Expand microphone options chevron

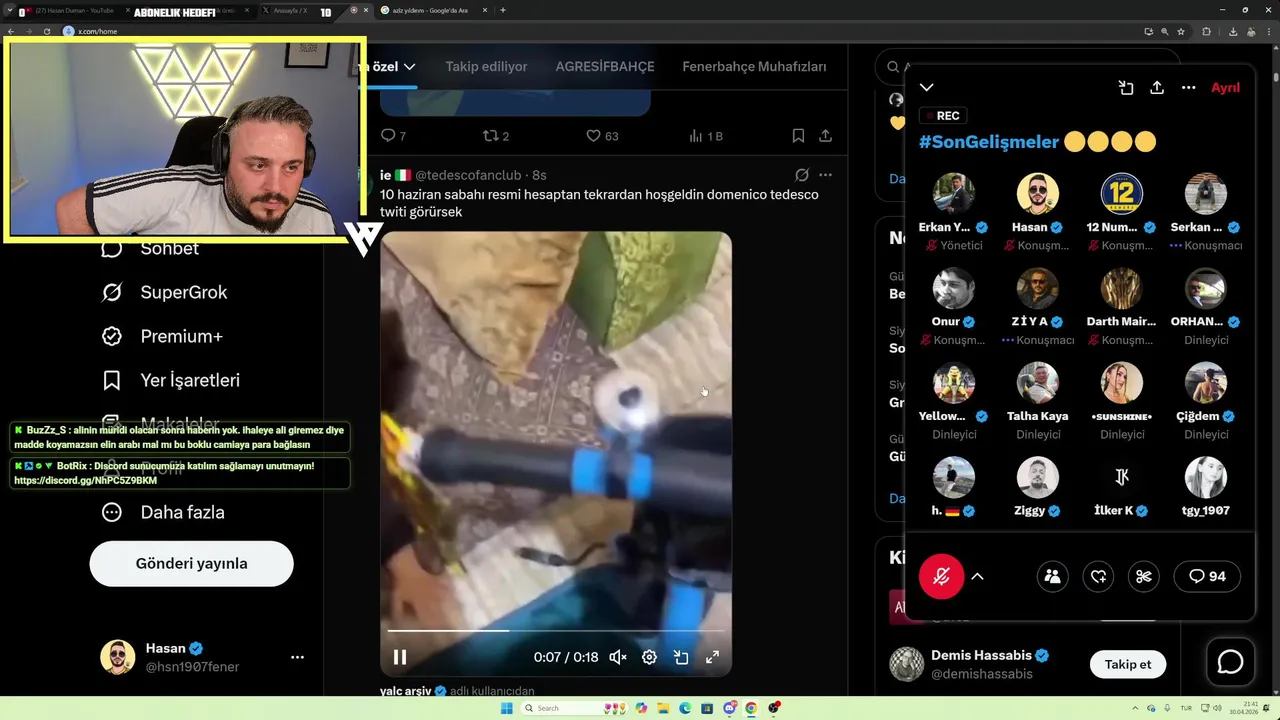pyautogui.click(x=977, y=576)
